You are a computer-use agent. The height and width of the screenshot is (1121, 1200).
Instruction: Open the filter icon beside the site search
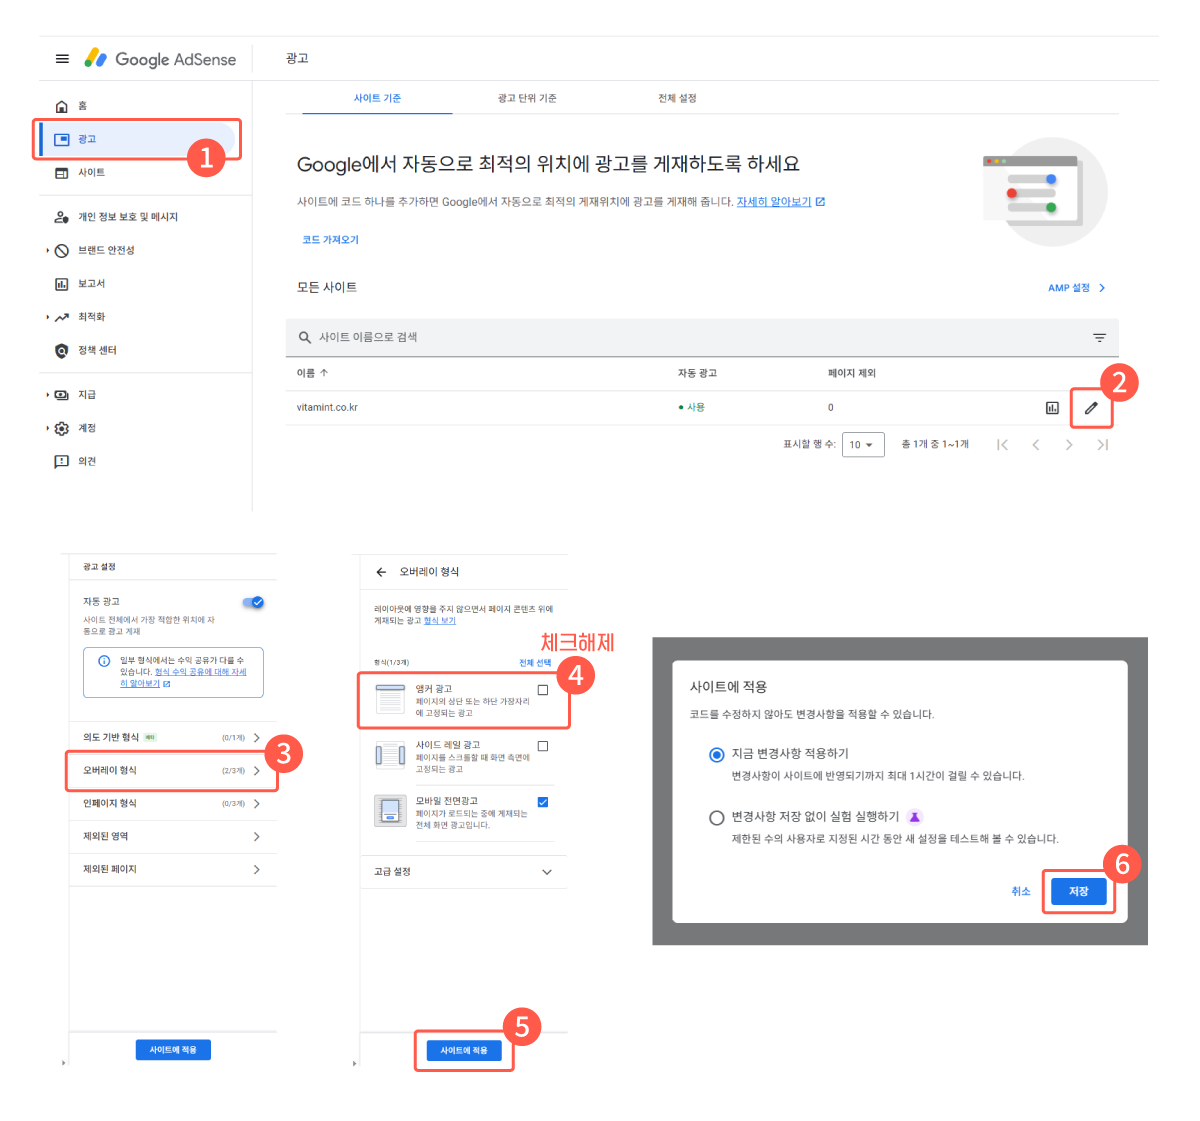pos(1100,337)
